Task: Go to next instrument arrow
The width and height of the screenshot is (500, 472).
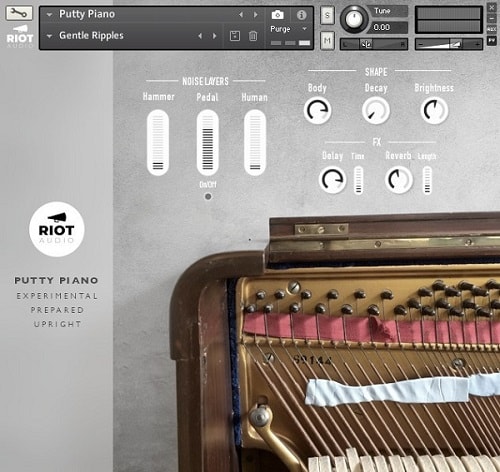Action: click(256, 15)
